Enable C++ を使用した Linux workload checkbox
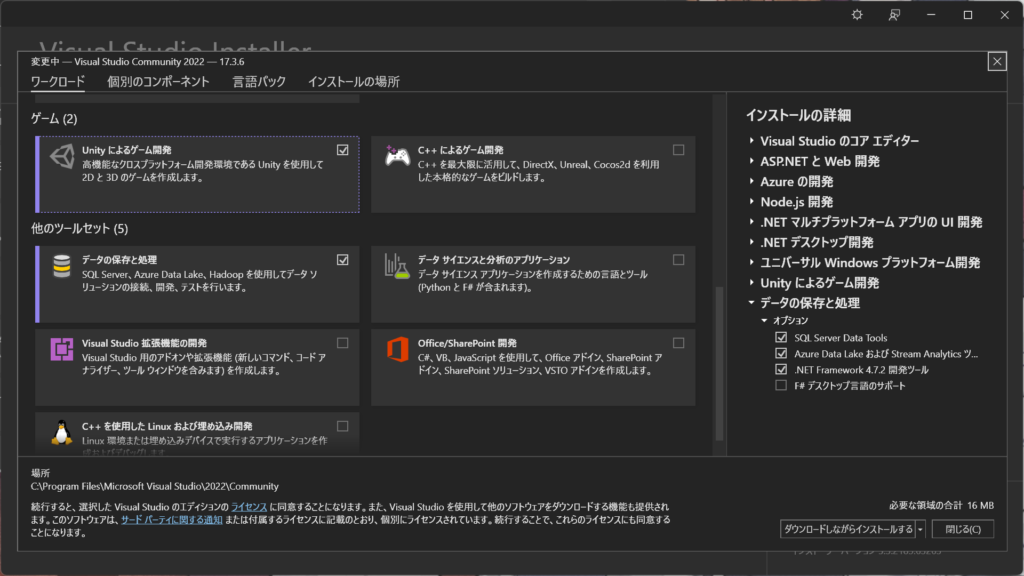The height and width of the screenshot is (576, 1024). pos(343,426)
